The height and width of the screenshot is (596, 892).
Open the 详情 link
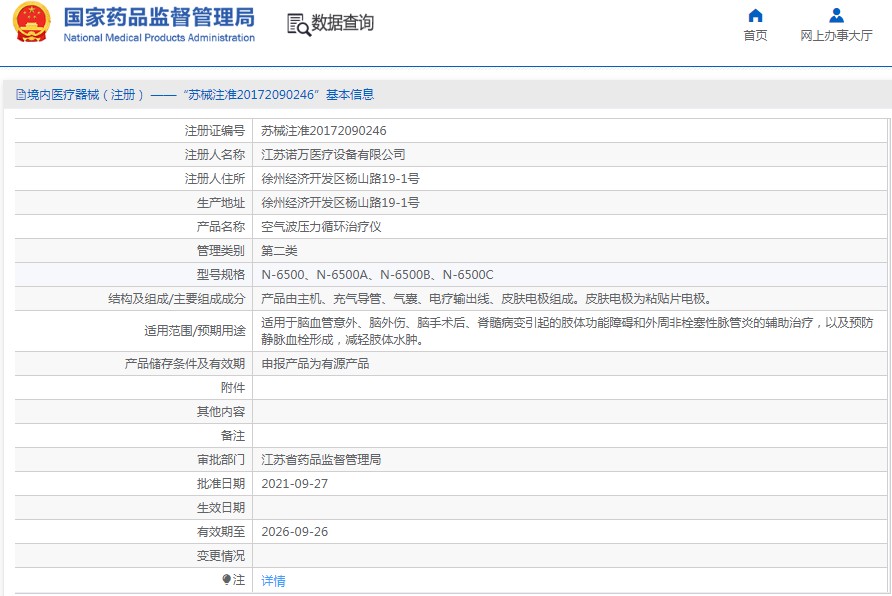click(x=273, y=580)
